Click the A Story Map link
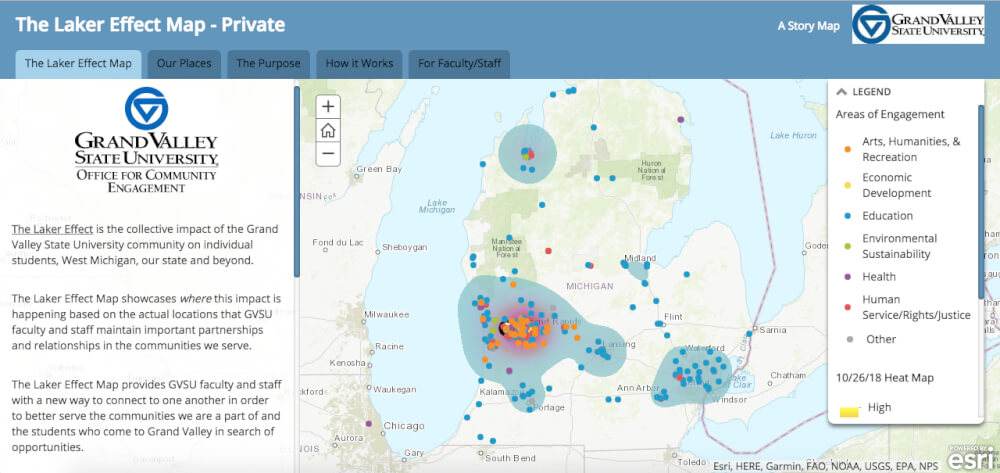 point(808,26)
